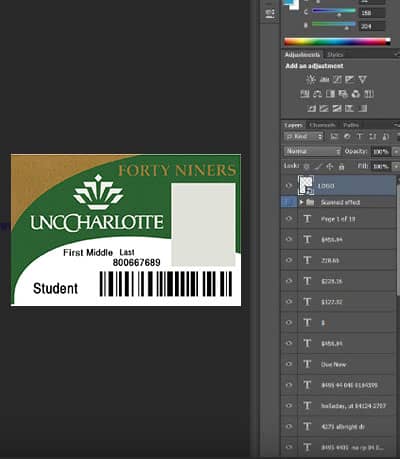The image size is (400, 459).
Task: Click the photo placeholder on the ID card
Action: 203,224
